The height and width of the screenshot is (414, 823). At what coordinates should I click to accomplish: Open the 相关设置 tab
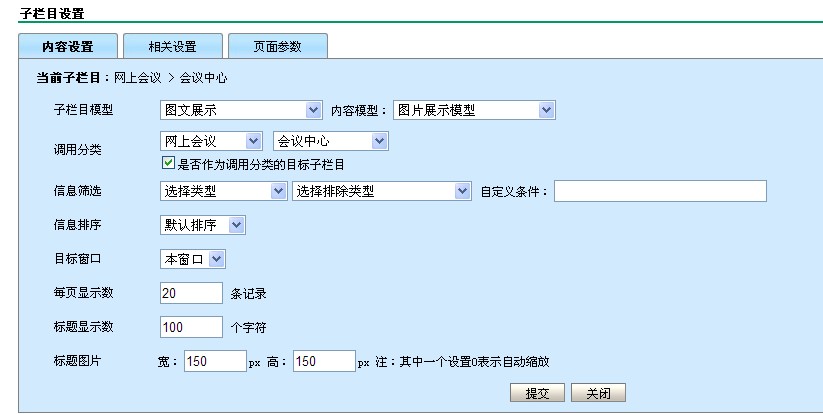pyautogui.click(x=171, y=47)
